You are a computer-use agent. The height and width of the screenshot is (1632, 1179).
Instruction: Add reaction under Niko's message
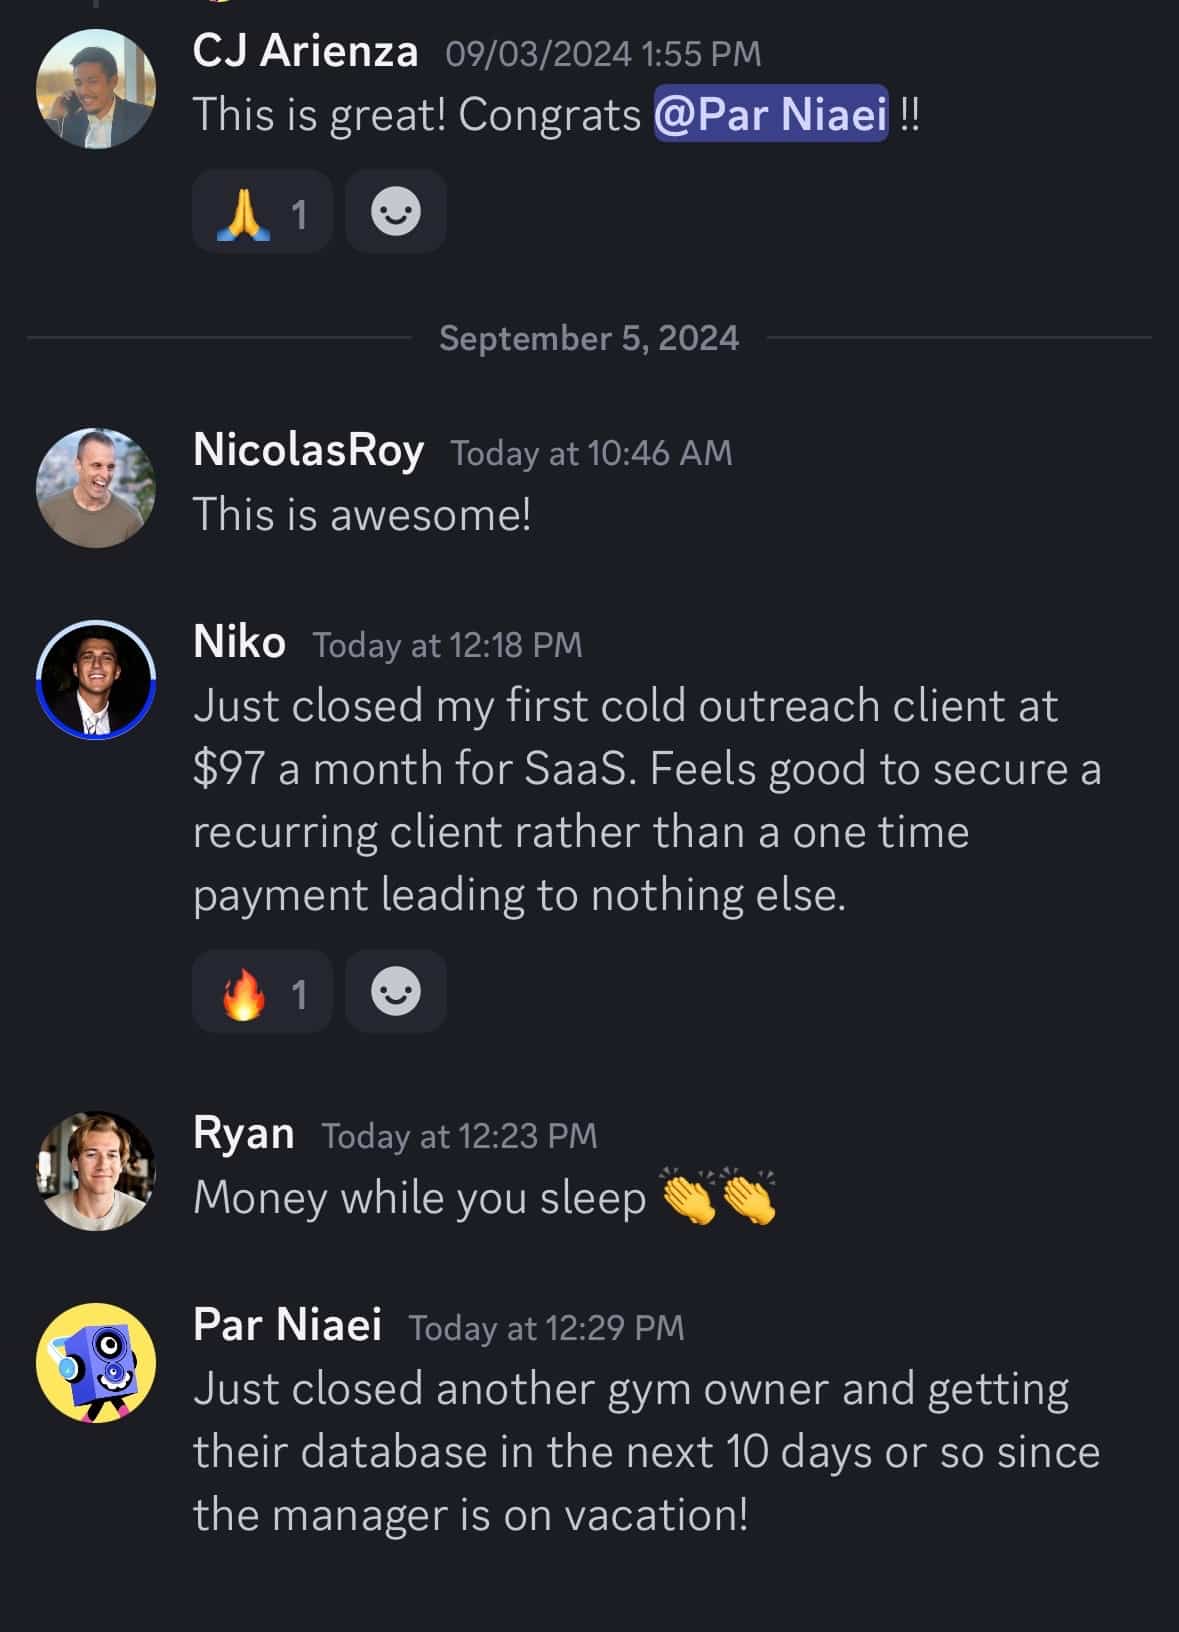coord(396,992)
